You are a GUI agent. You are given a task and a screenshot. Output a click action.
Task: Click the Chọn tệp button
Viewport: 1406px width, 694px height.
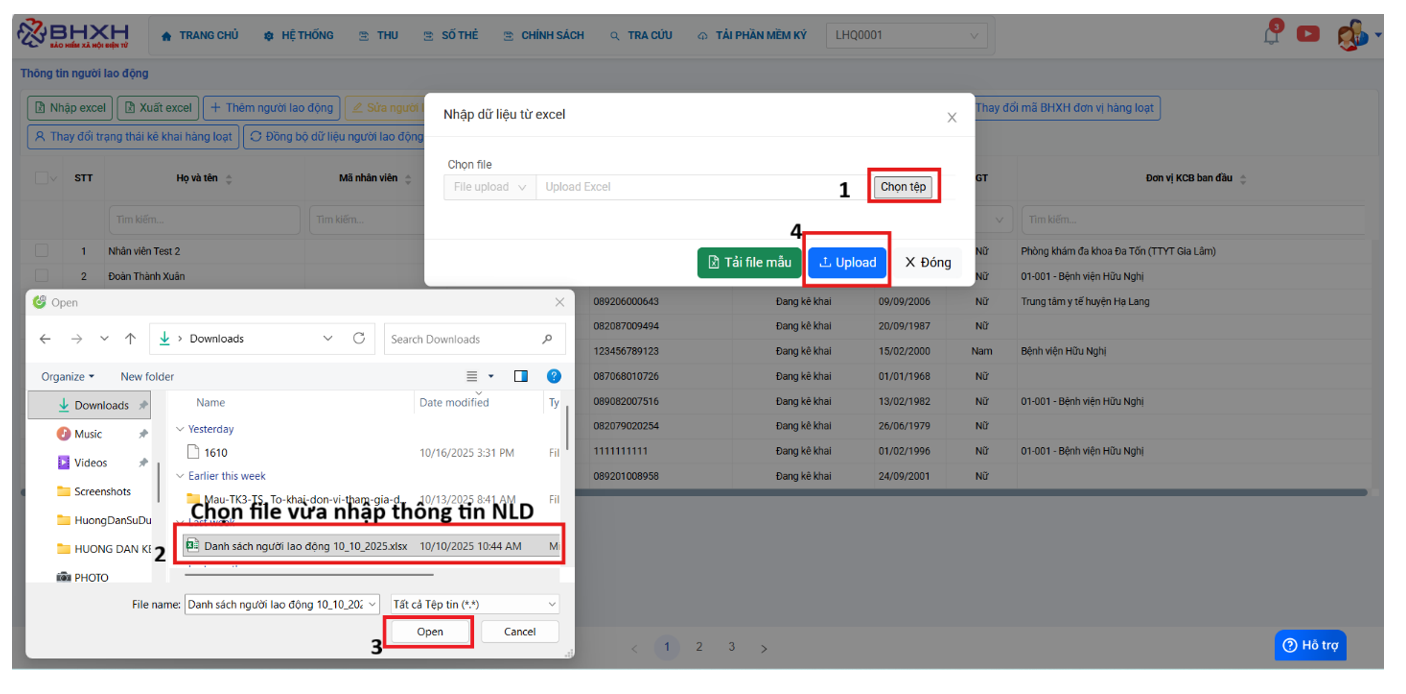coord(903,187)
